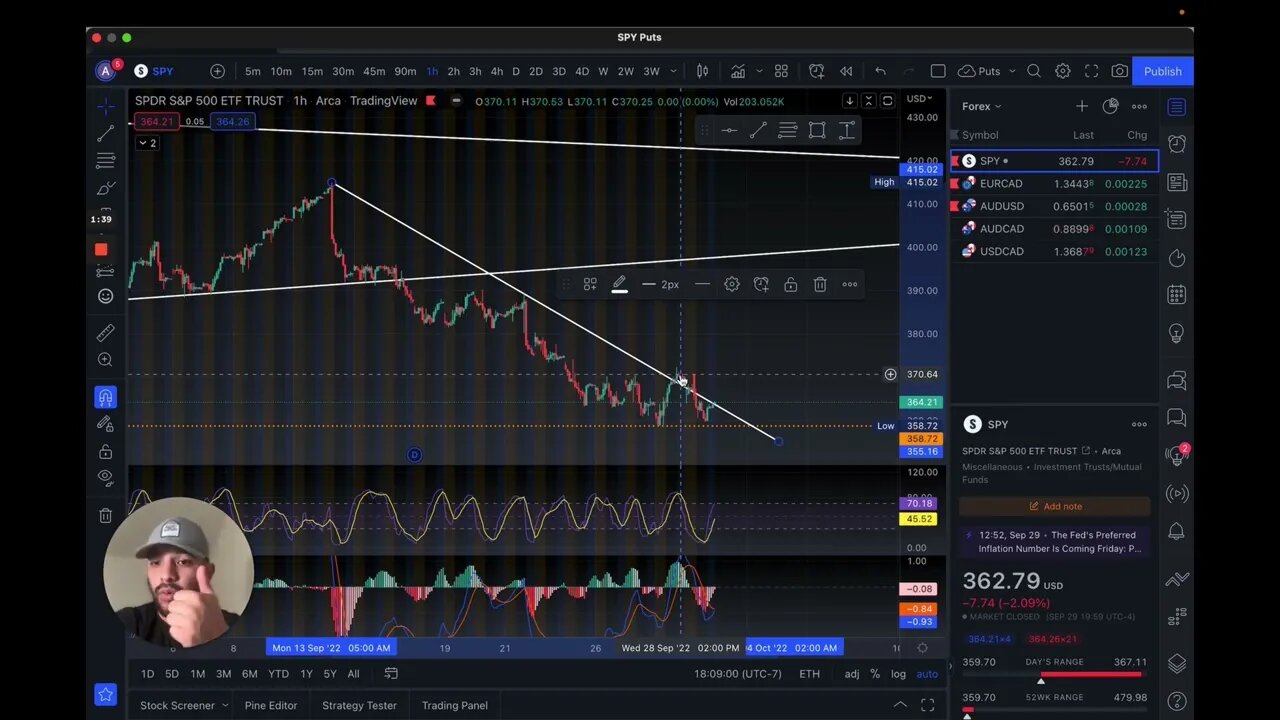Open the Hotlists flame panel

[1177, 257]
